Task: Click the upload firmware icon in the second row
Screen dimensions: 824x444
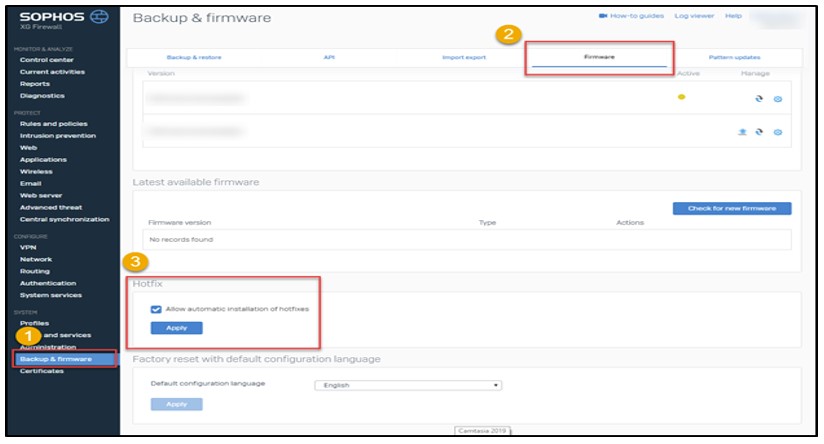Action: [742, 132]
